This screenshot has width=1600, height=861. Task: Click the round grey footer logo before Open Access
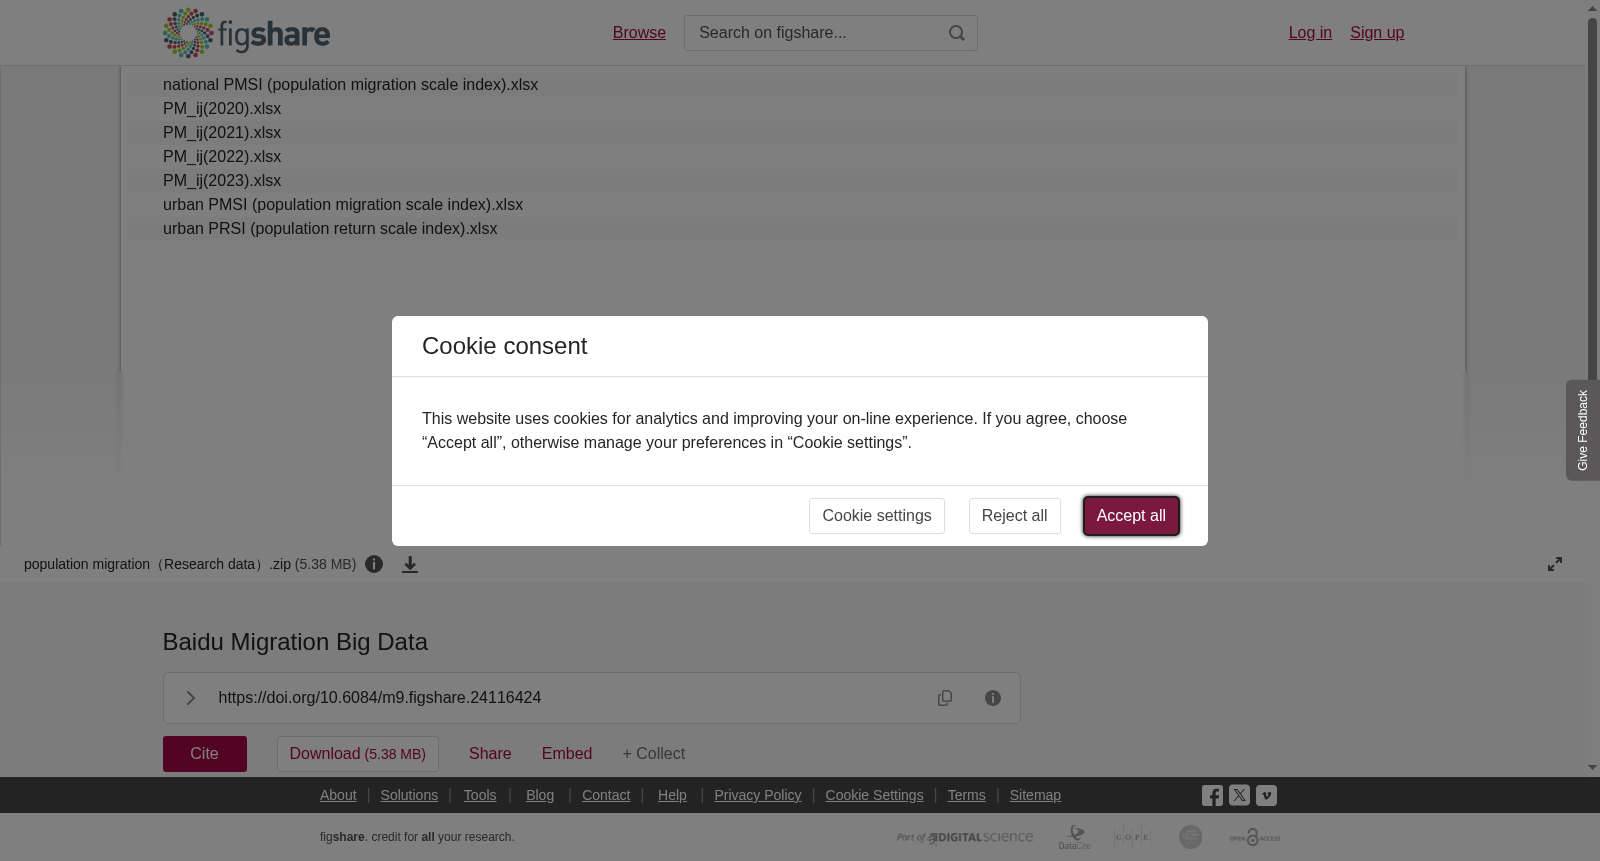1190,837
